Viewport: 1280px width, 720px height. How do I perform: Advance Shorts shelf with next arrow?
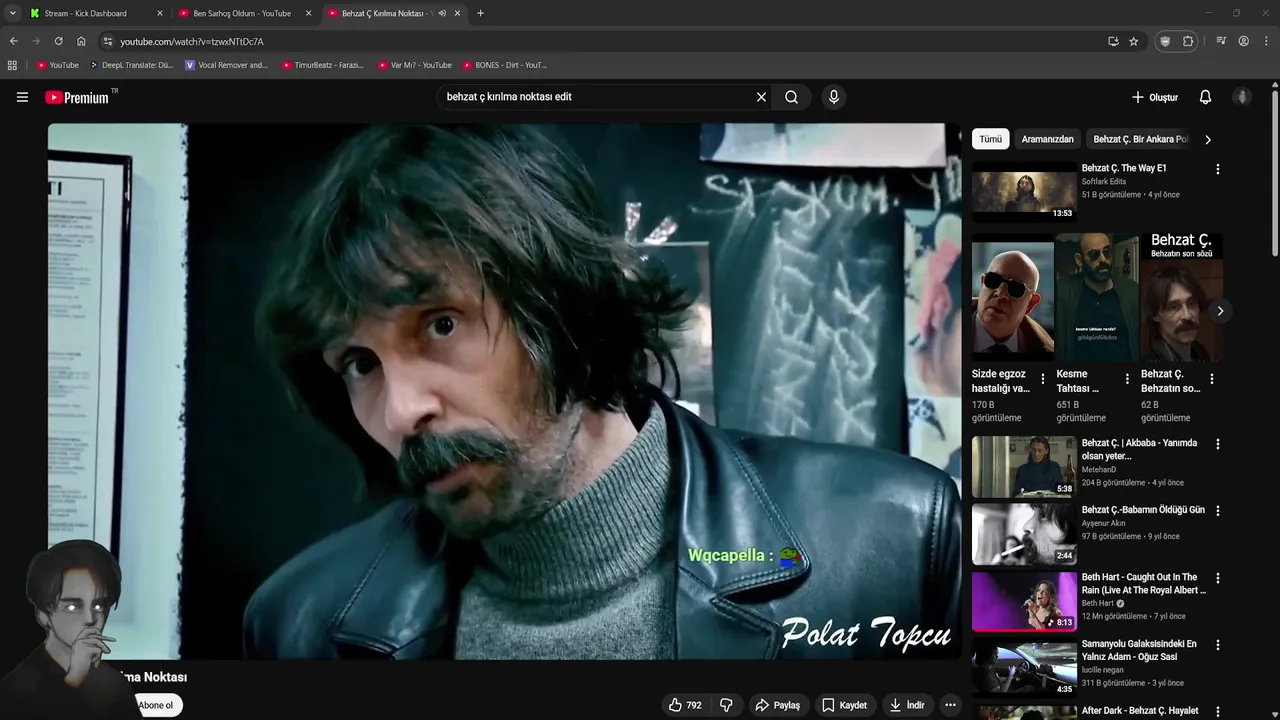pos(1219,311)
